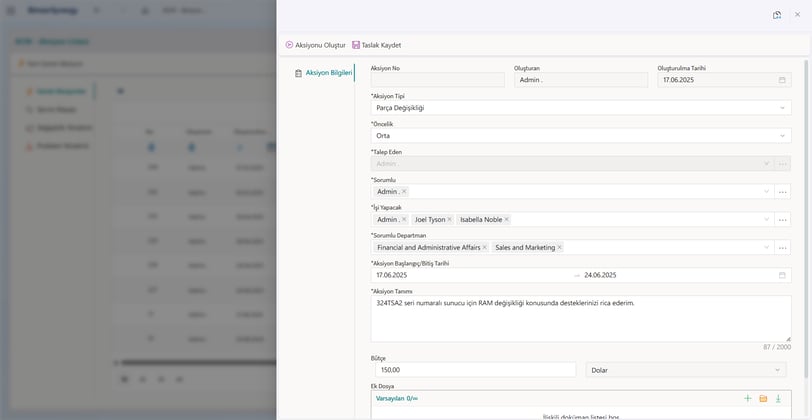Click the document export icon in panel header
Image resolution: width=812 pixels, height=420 pixels.
click(777, 15)
